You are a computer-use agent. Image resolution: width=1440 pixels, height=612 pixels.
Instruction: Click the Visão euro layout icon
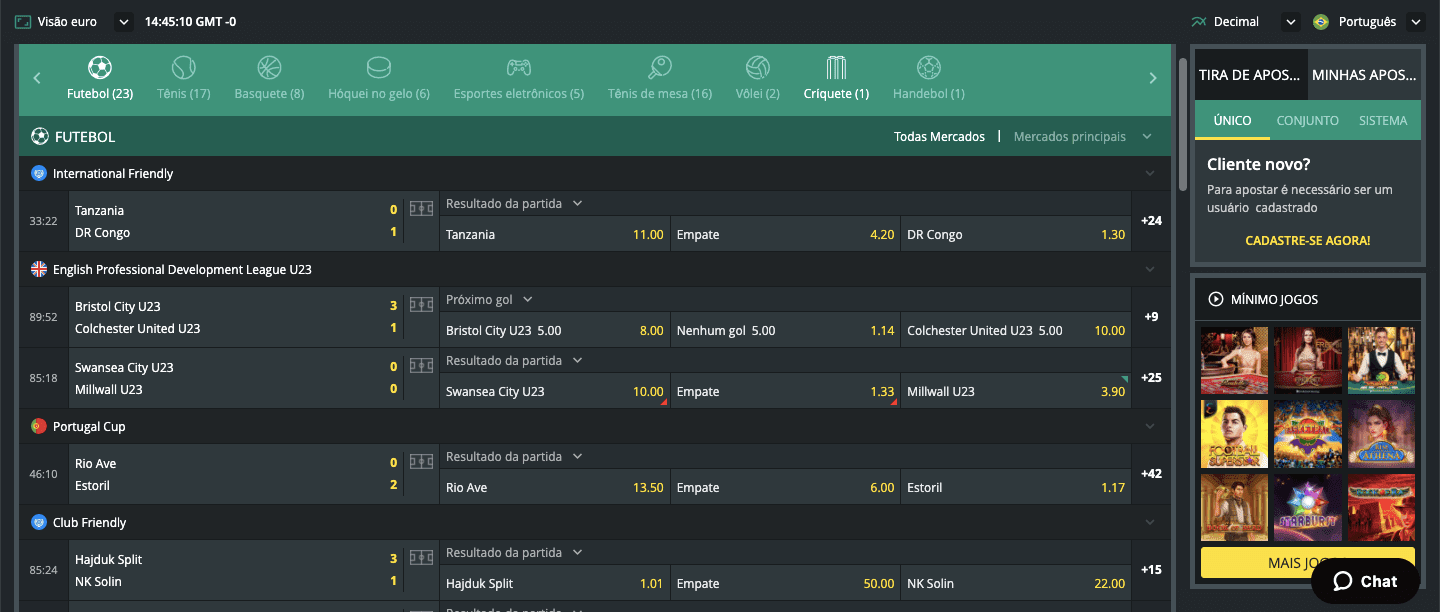tap(23, 21)
